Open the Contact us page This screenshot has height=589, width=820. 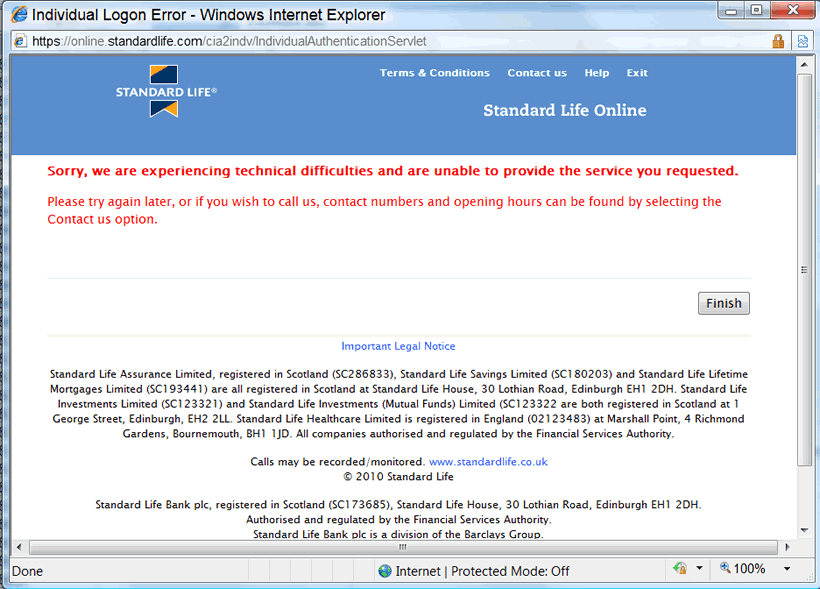pos(537,73)
